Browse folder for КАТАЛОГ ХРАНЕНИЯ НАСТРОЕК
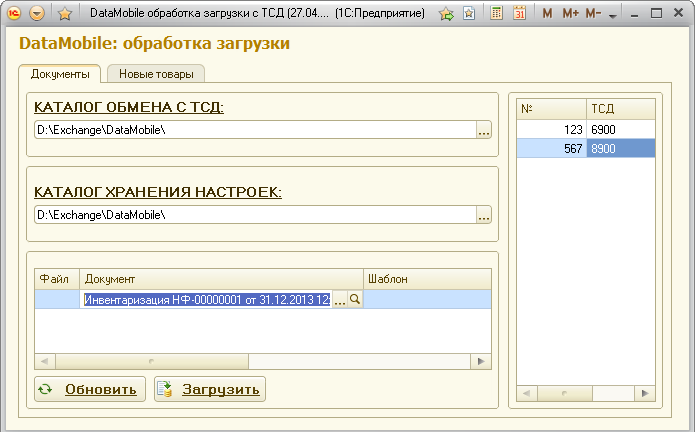Viewport: 695px width, 433px height. (484, 215)
